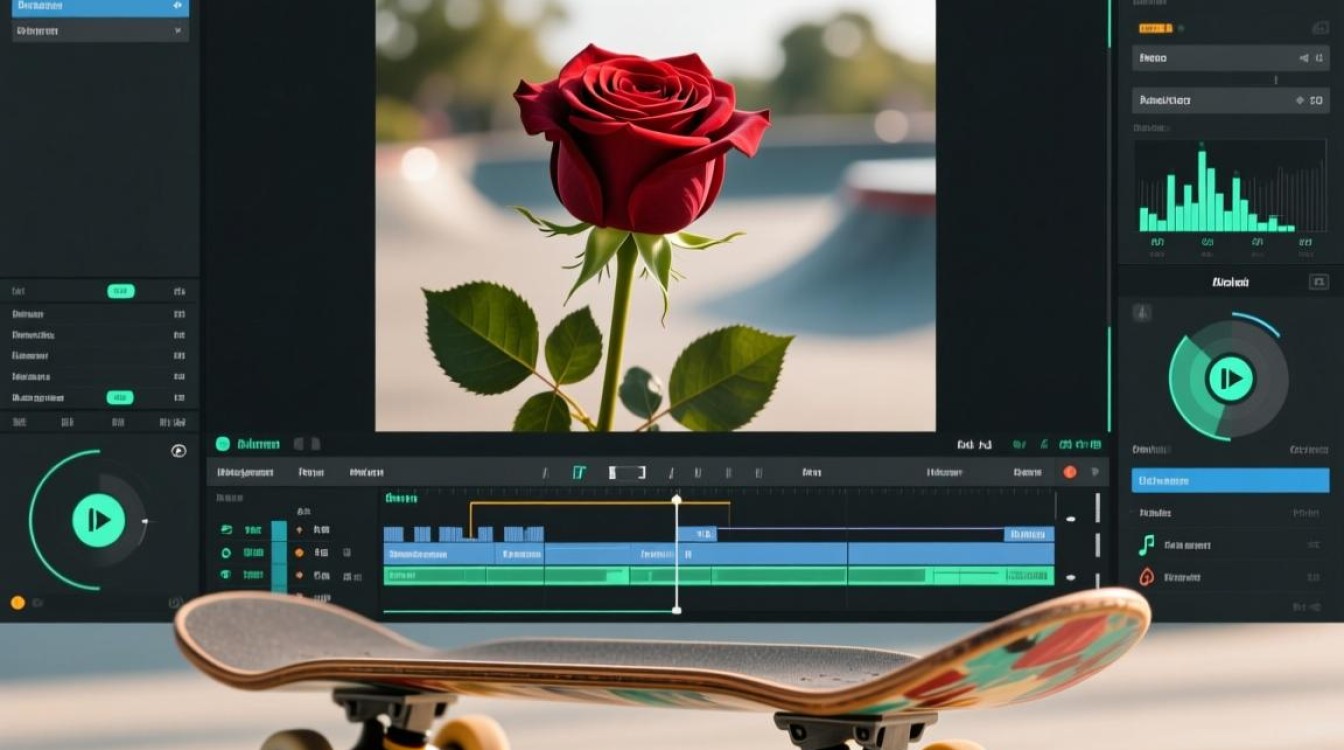The image size is (1344, 750).
Task: Click the orange dot on the second track row
Action: [298, 552]
